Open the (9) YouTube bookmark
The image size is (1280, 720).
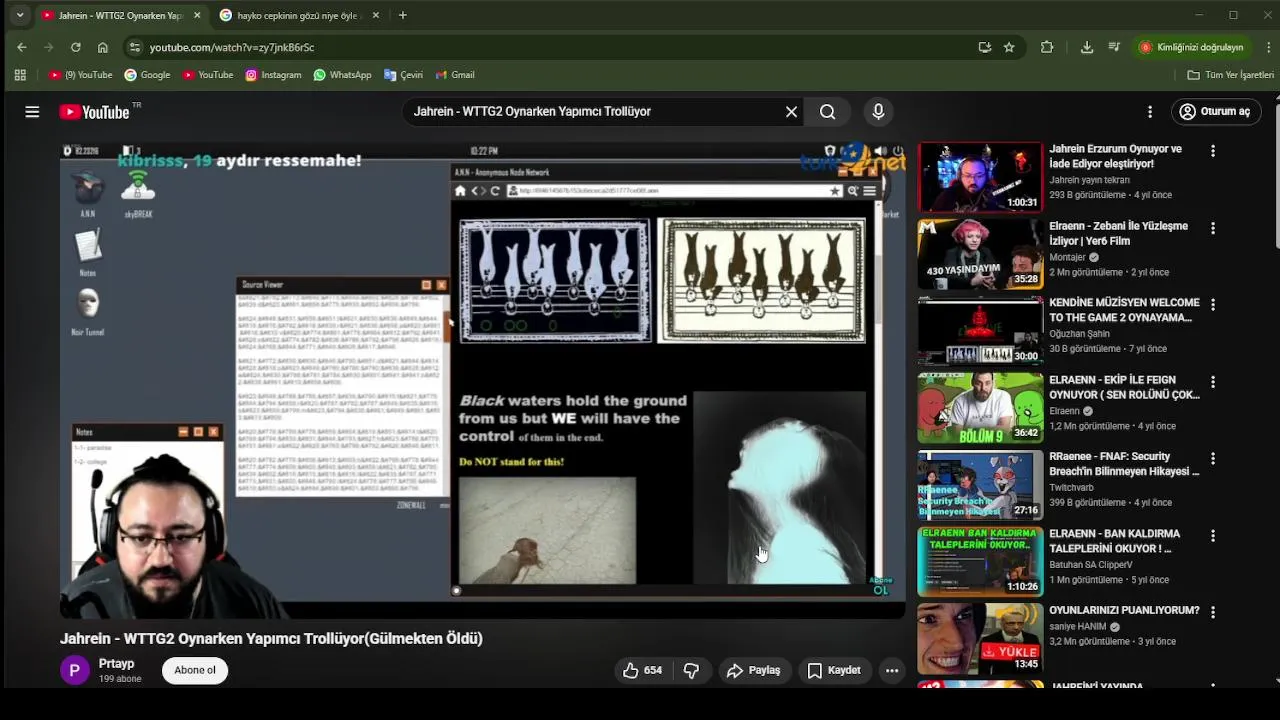(x=81, y=75)
